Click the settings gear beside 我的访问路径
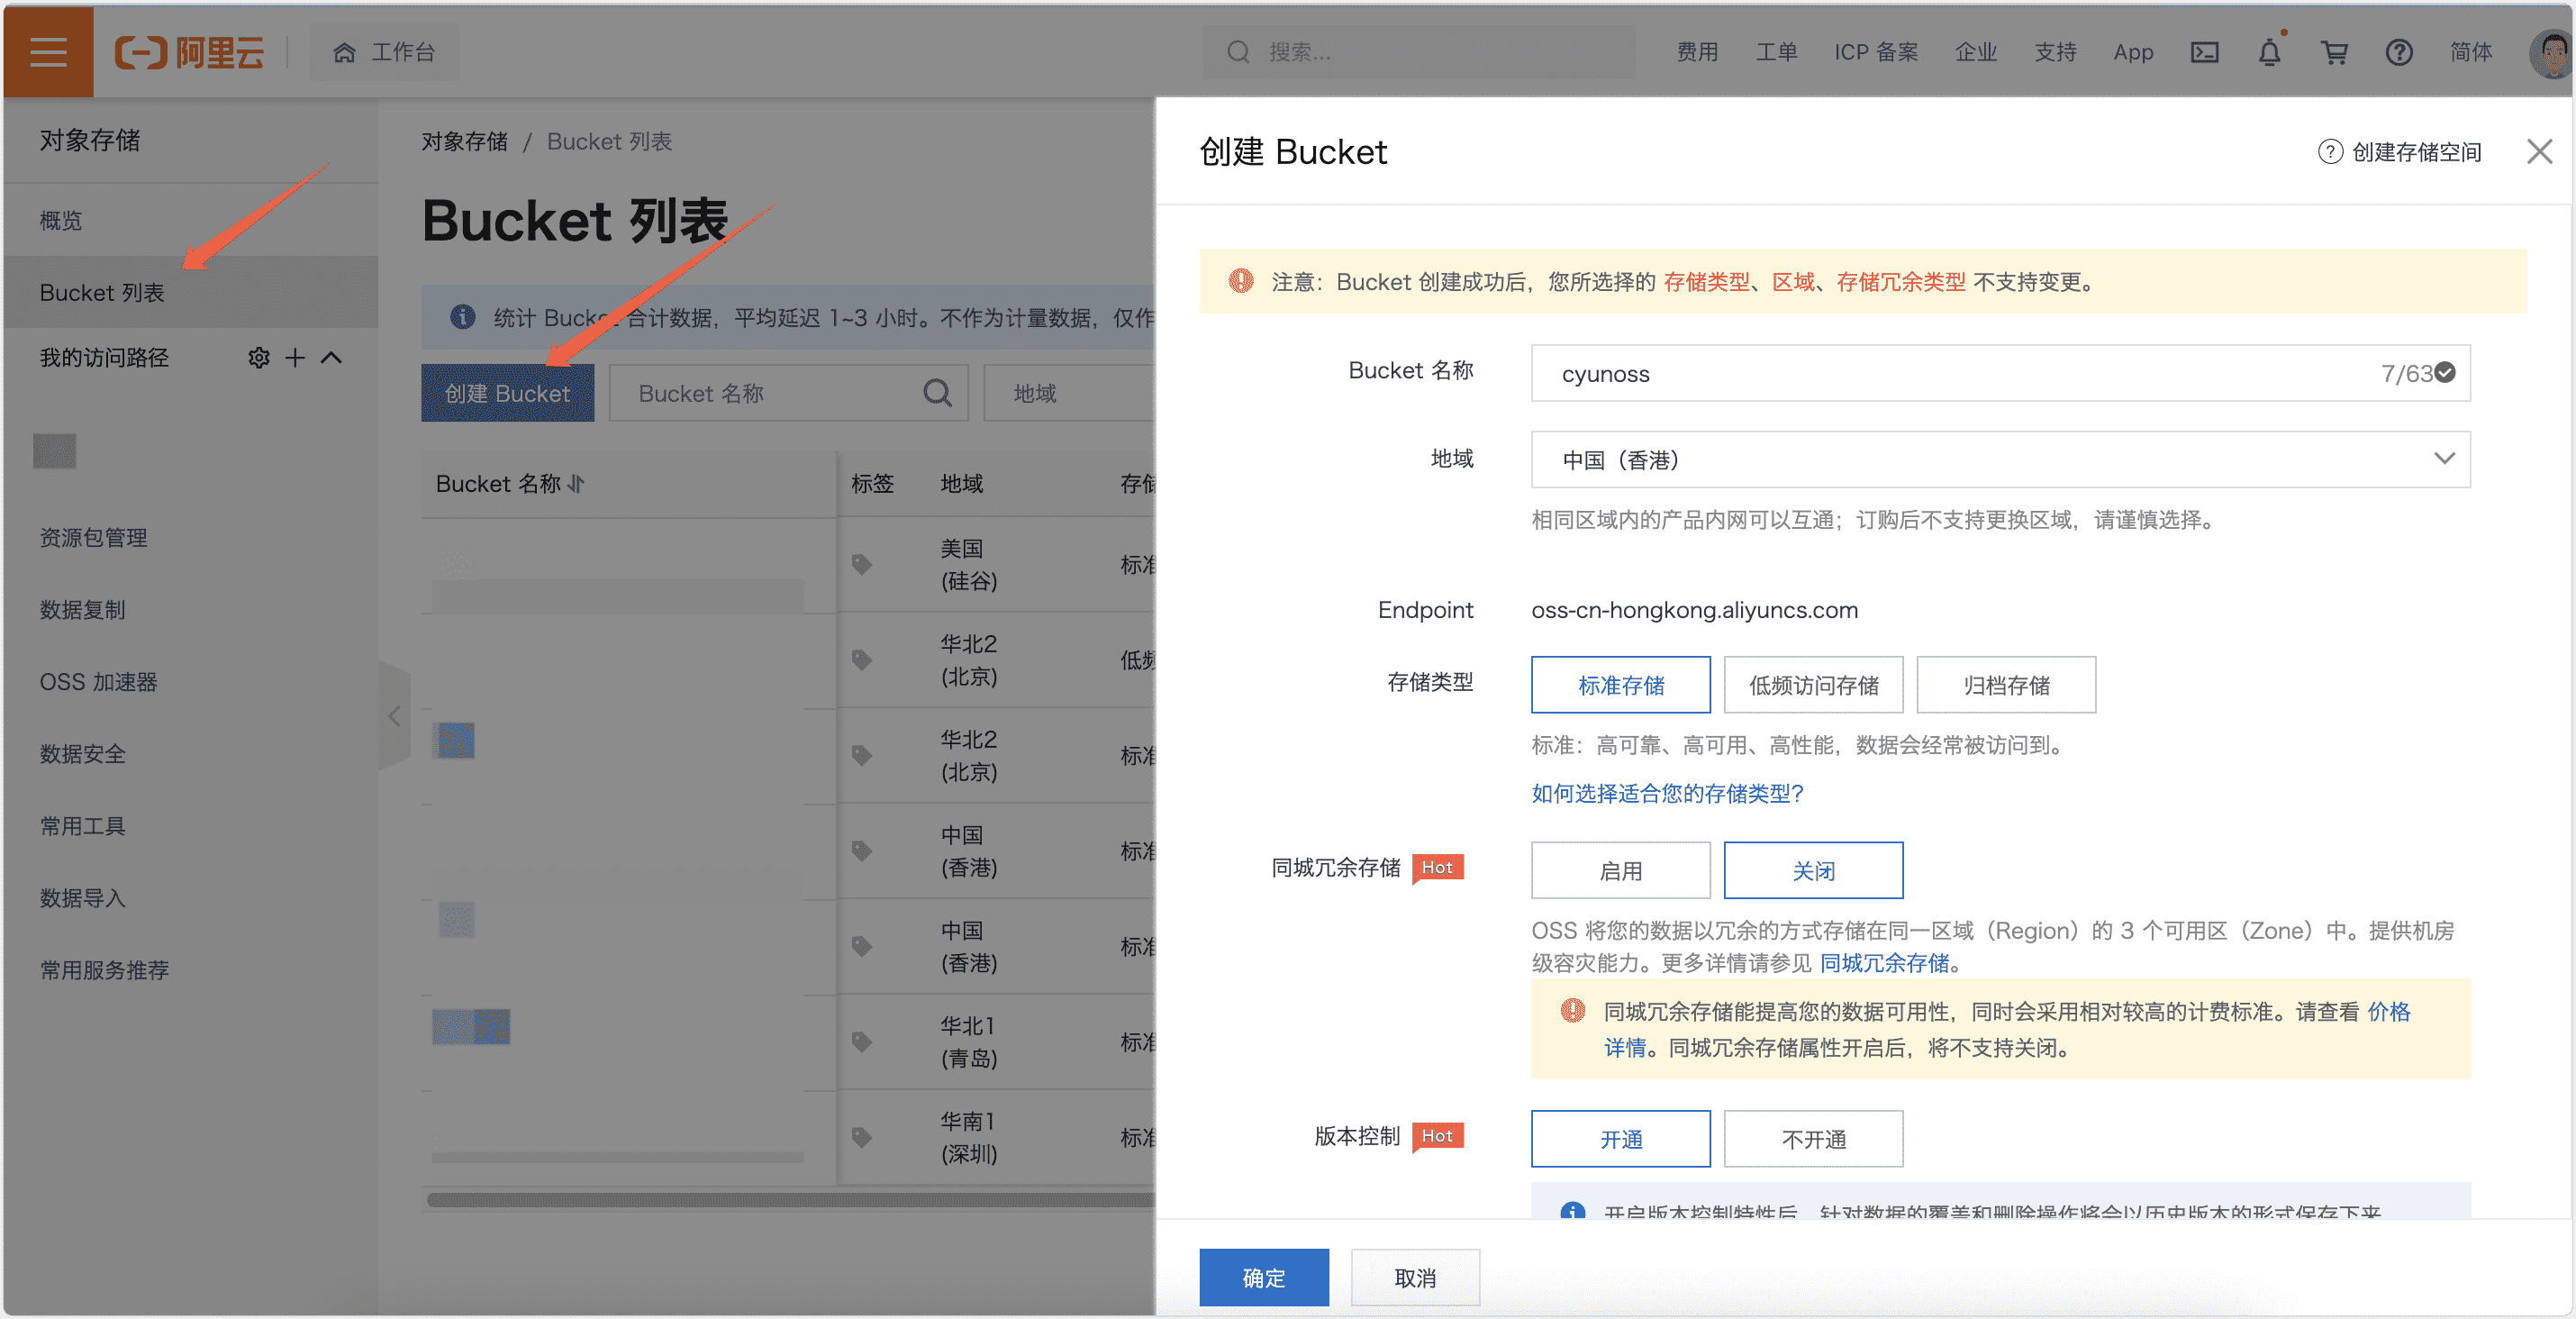This screenshot has height=1319, width=2576. click(258, 358)
